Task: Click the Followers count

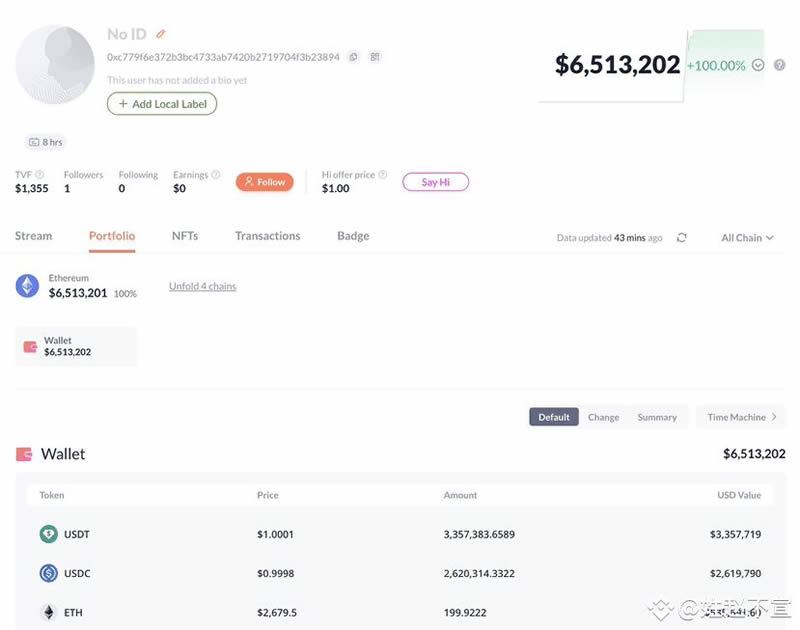Action: tap(67, 188)
